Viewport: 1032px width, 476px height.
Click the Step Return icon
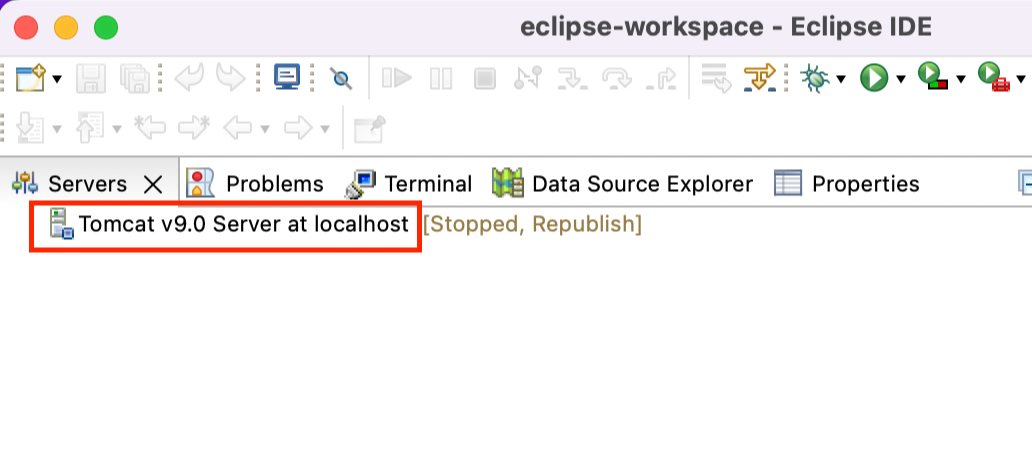(x=660, y=79)
